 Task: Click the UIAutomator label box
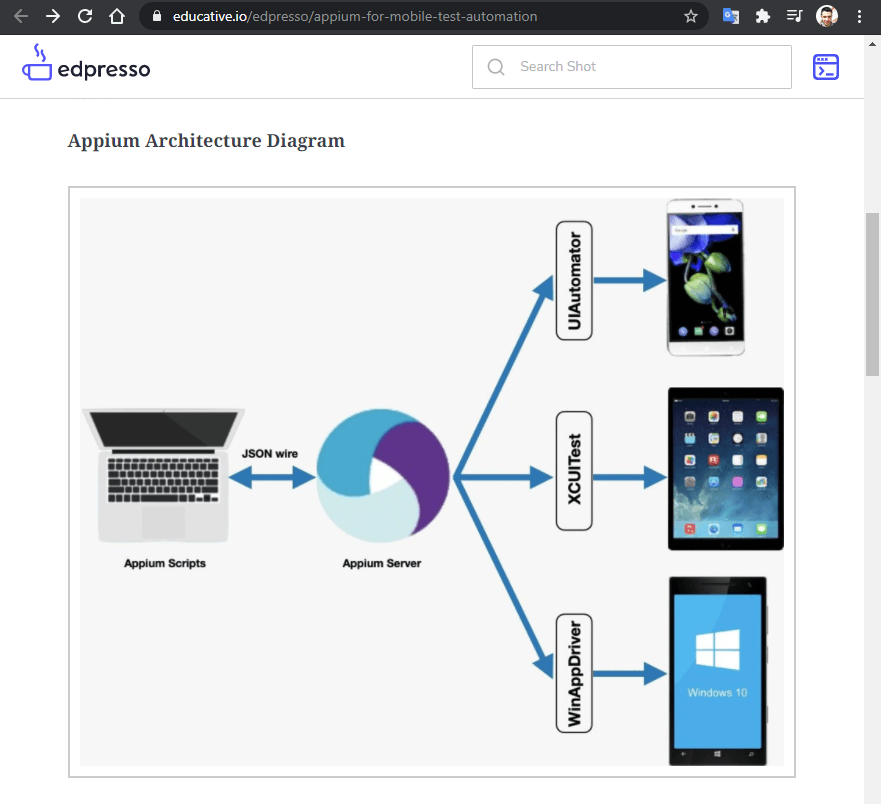tap(574, 280)
